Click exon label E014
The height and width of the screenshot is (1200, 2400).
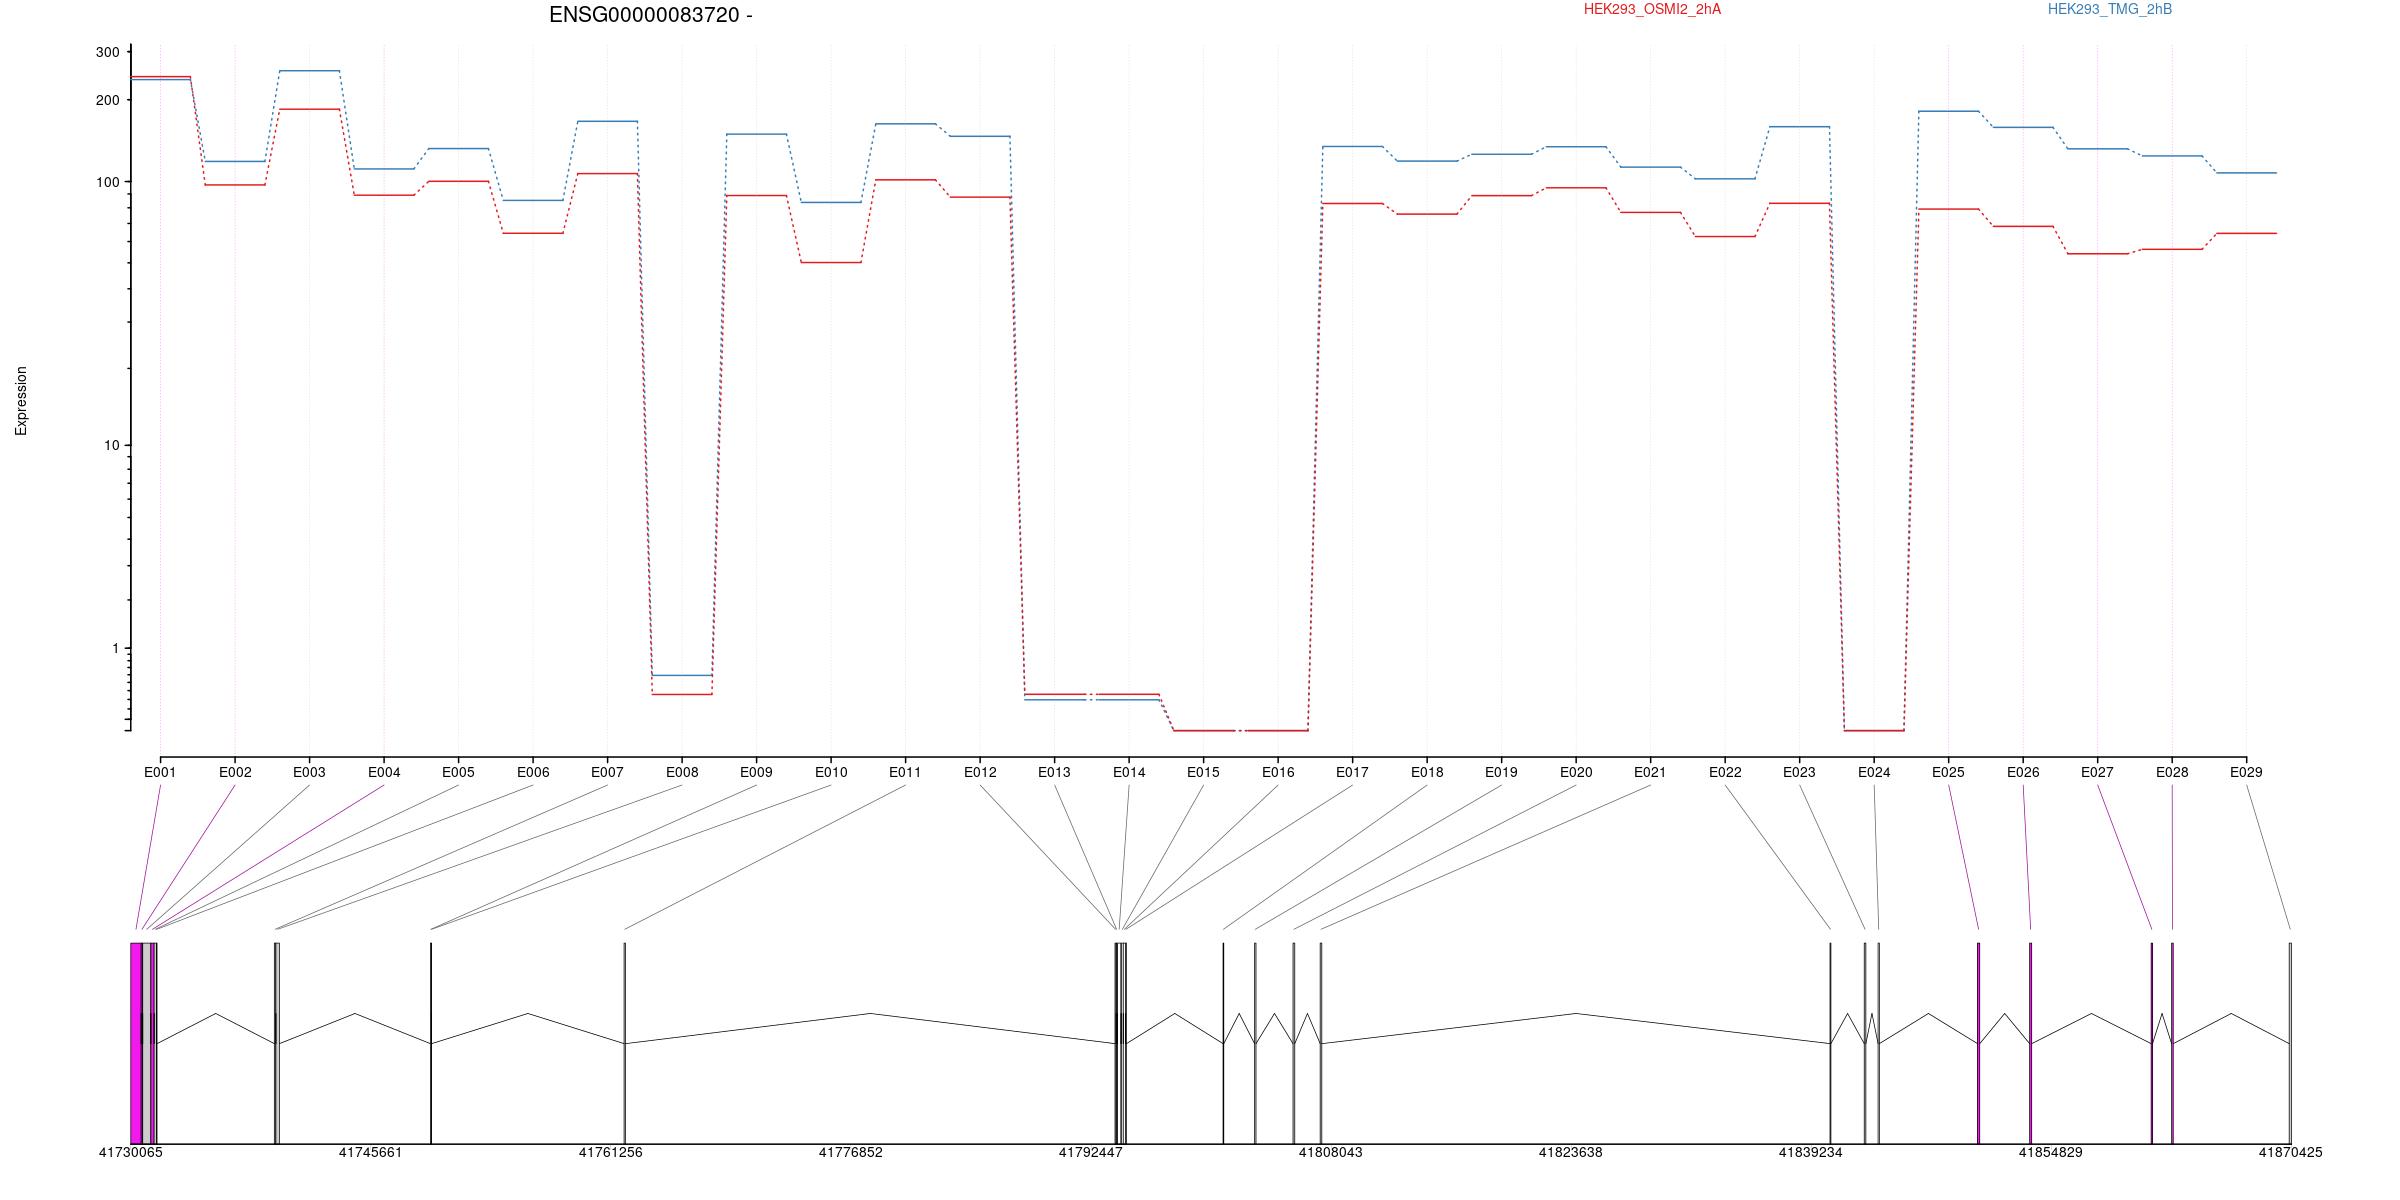(1129, 772)
